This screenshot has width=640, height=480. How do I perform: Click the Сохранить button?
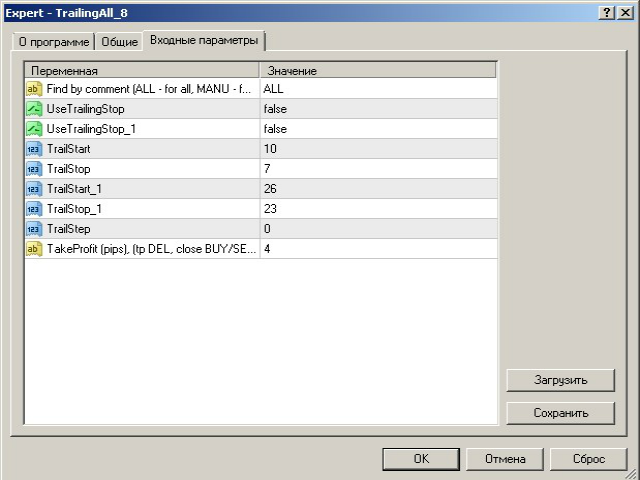click(560, 413)
